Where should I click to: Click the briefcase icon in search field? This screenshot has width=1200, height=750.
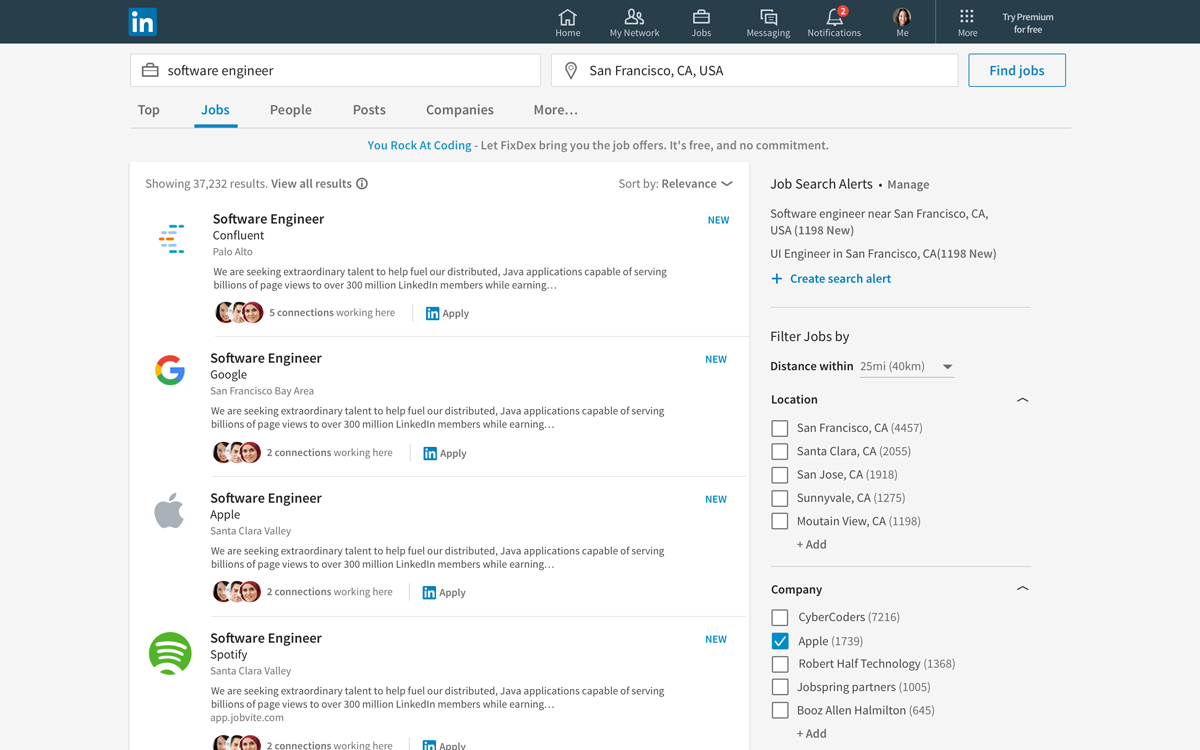[x=150, y=71]
